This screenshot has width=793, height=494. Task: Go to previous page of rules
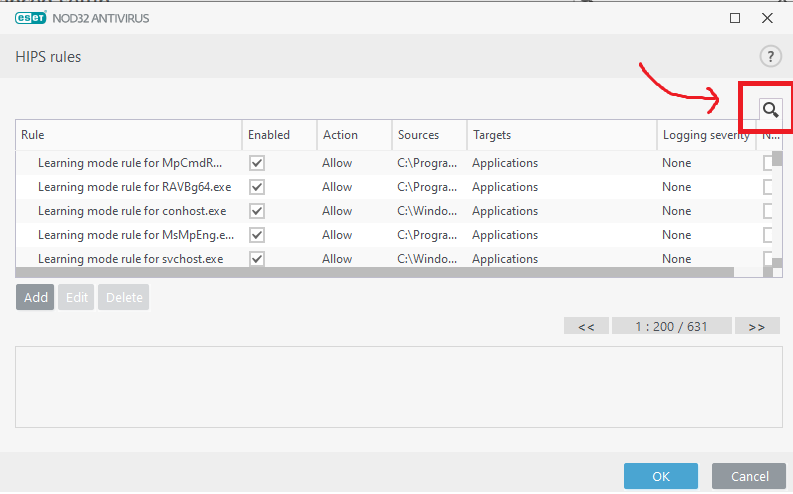coord(586,326)
